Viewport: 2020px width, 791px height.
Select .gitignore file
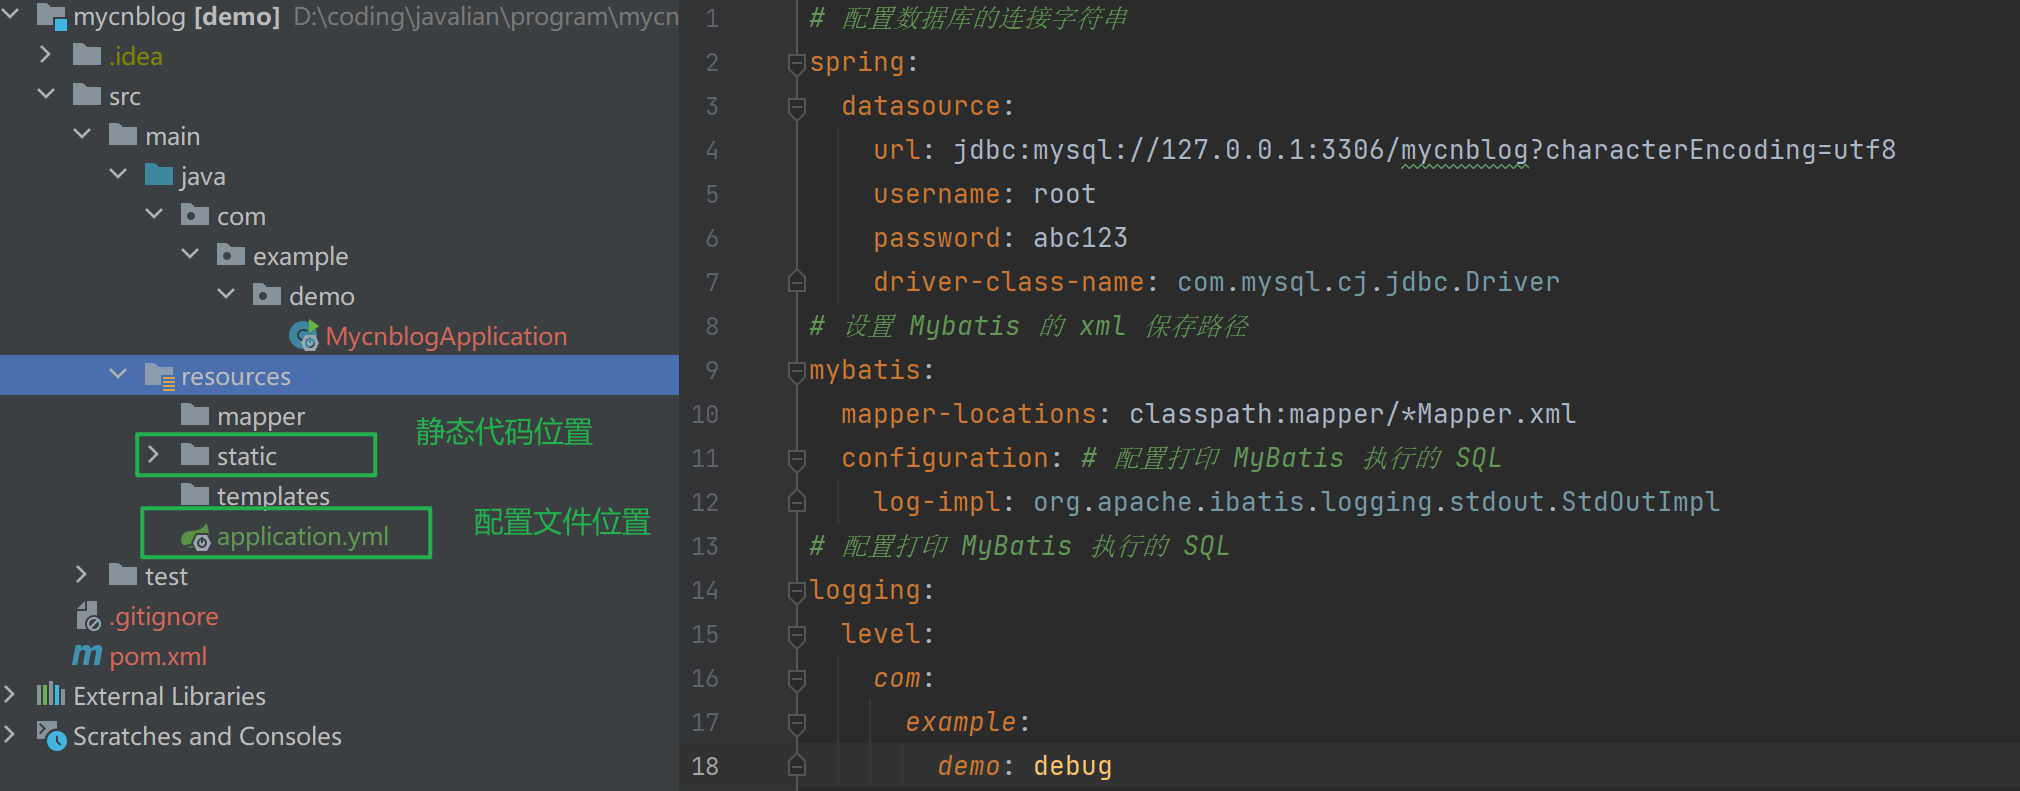(x=164, y=617)
